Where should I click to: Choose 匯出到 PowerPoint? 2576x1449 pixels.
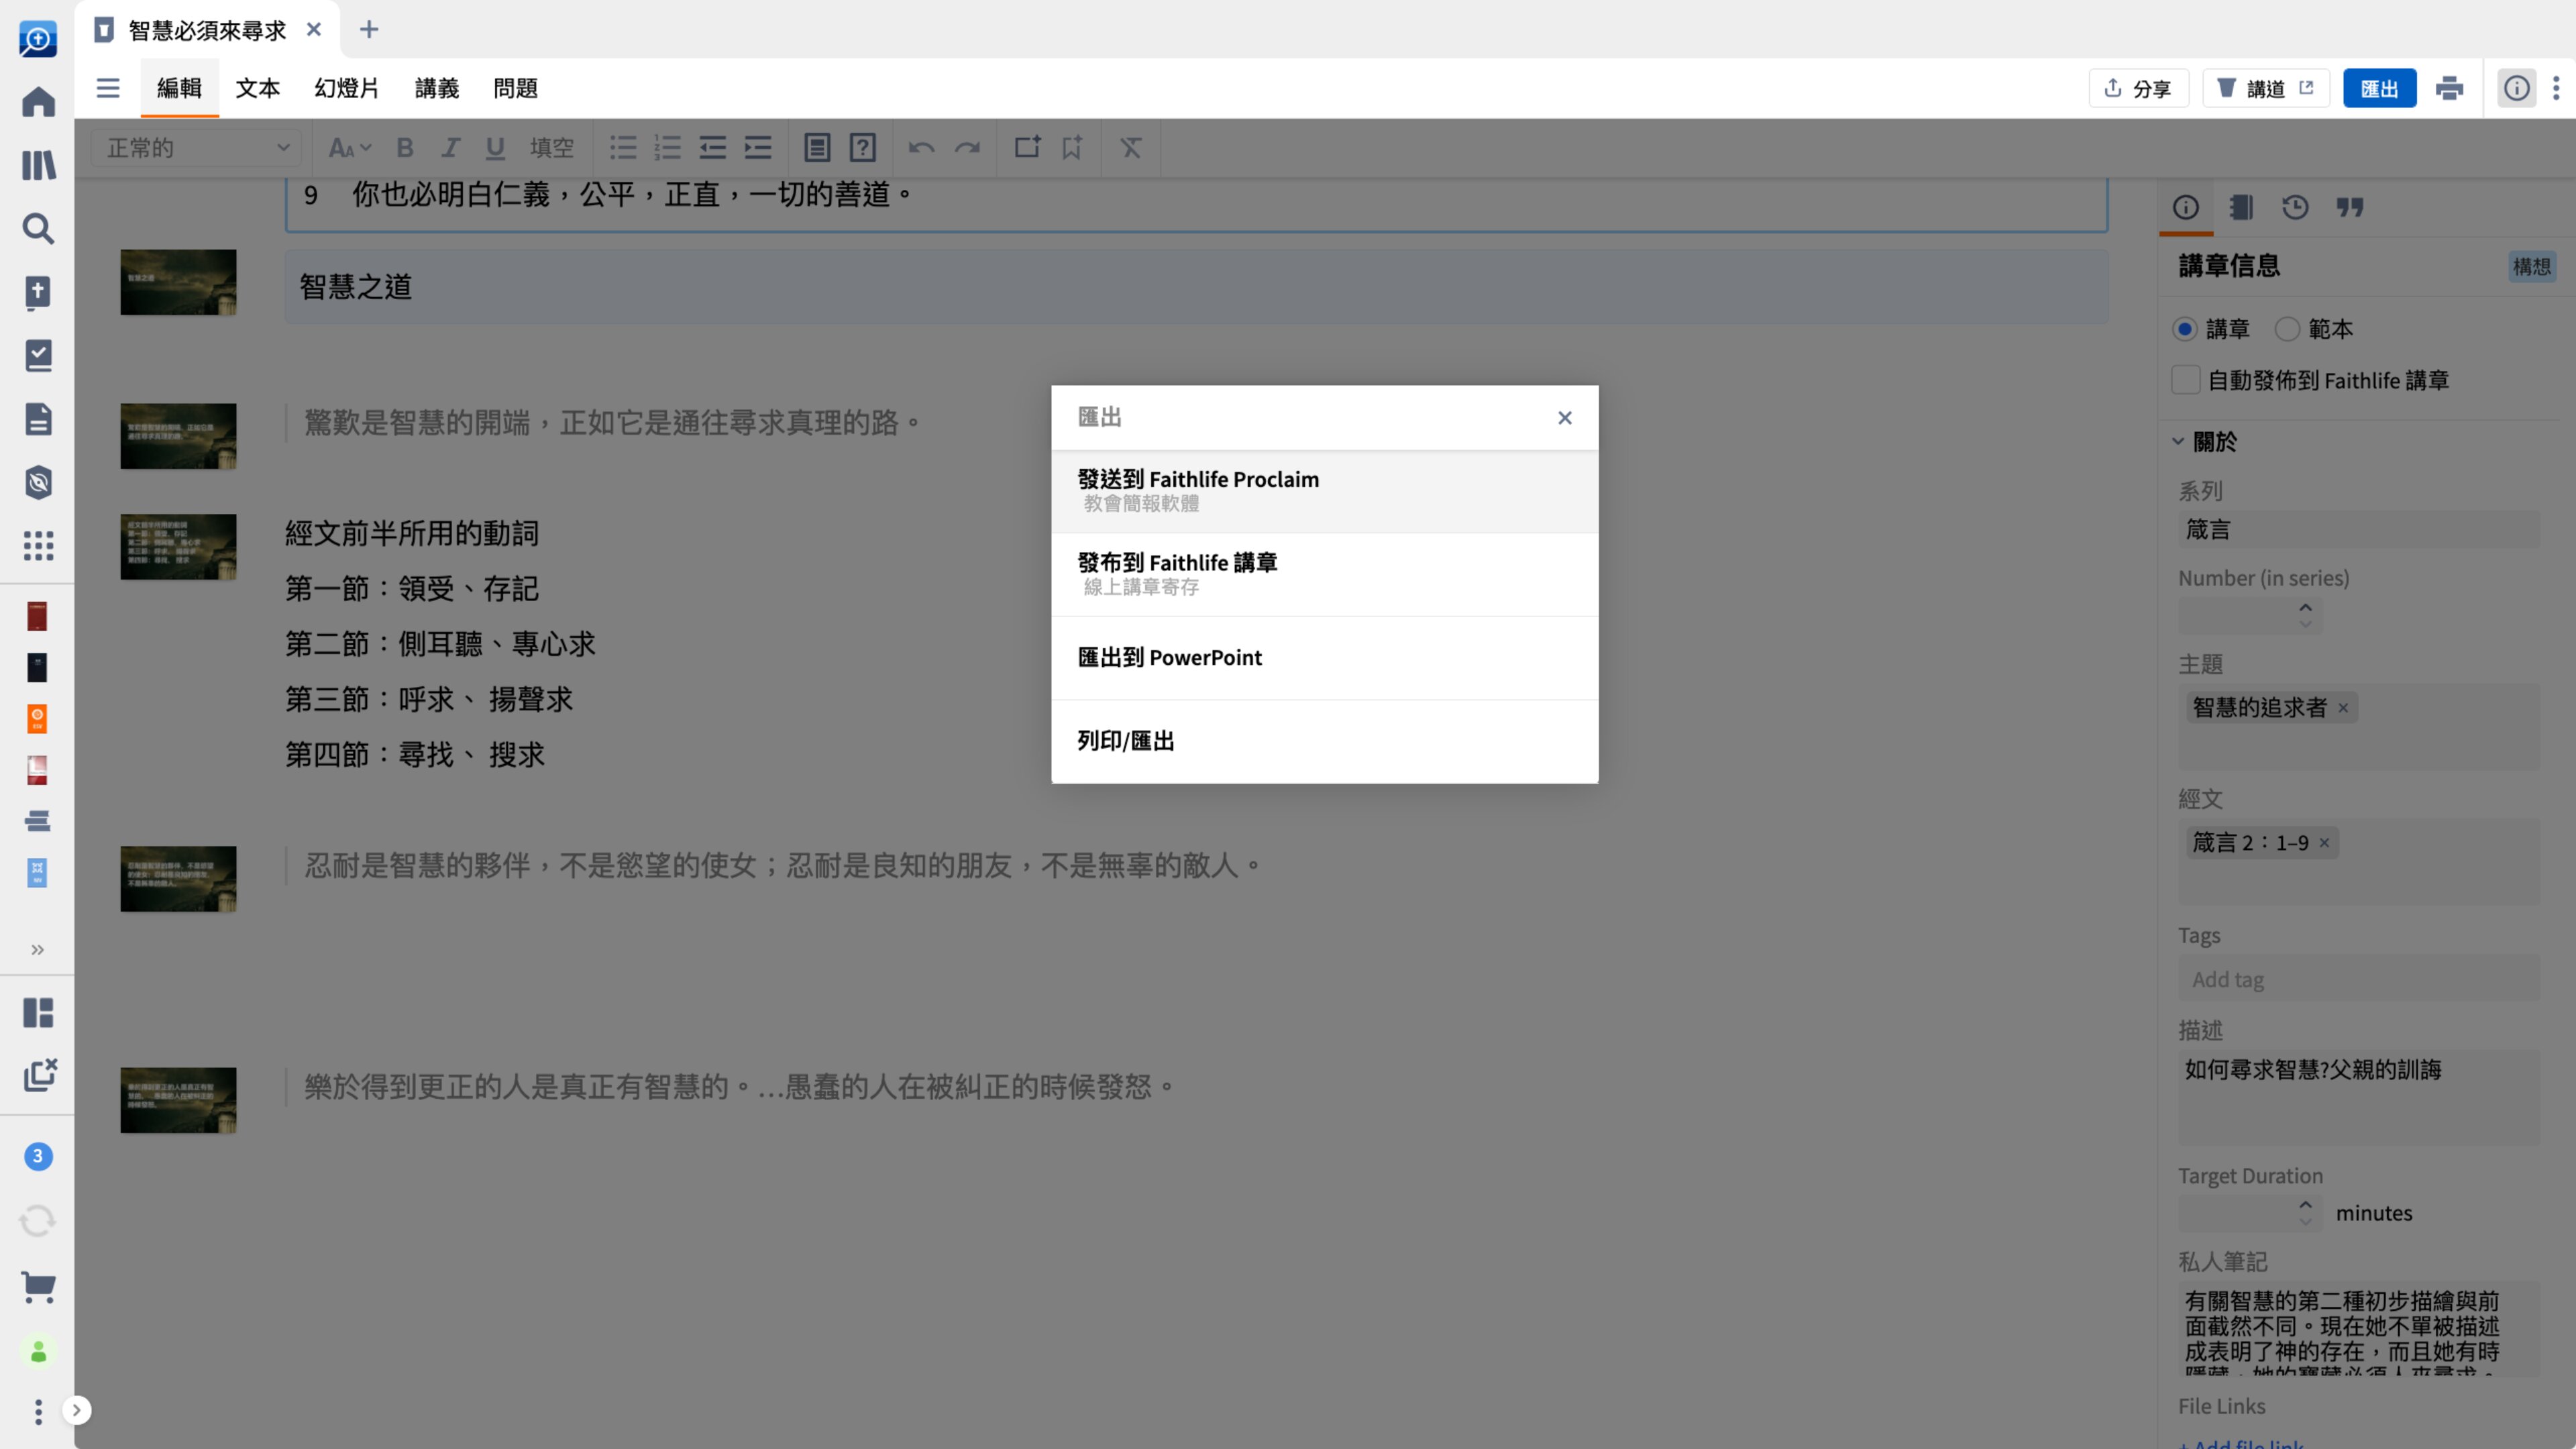coord(1324,657)
